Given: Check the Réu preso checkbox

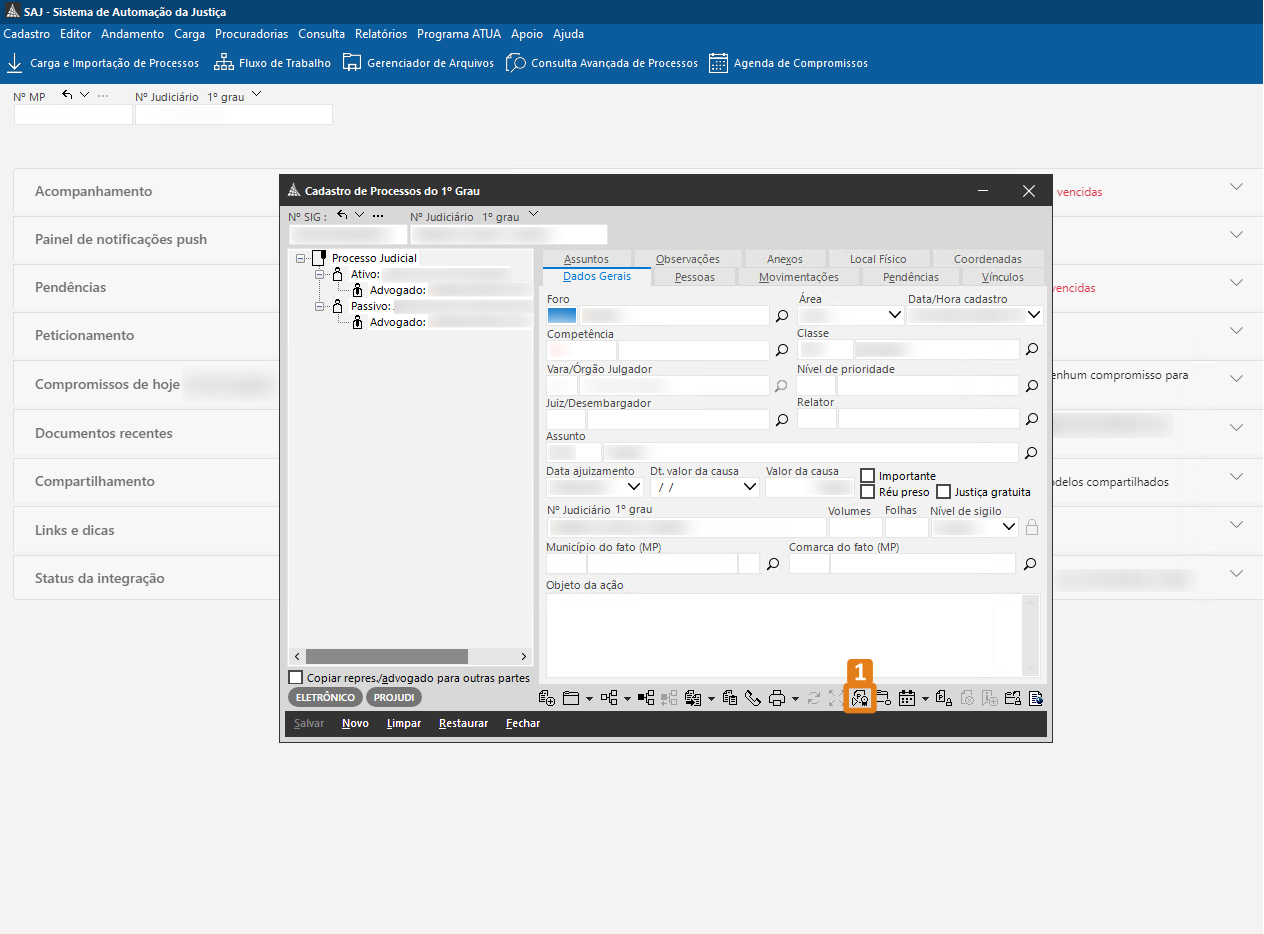Looking at the screenshot, I should tap(868, 492).
